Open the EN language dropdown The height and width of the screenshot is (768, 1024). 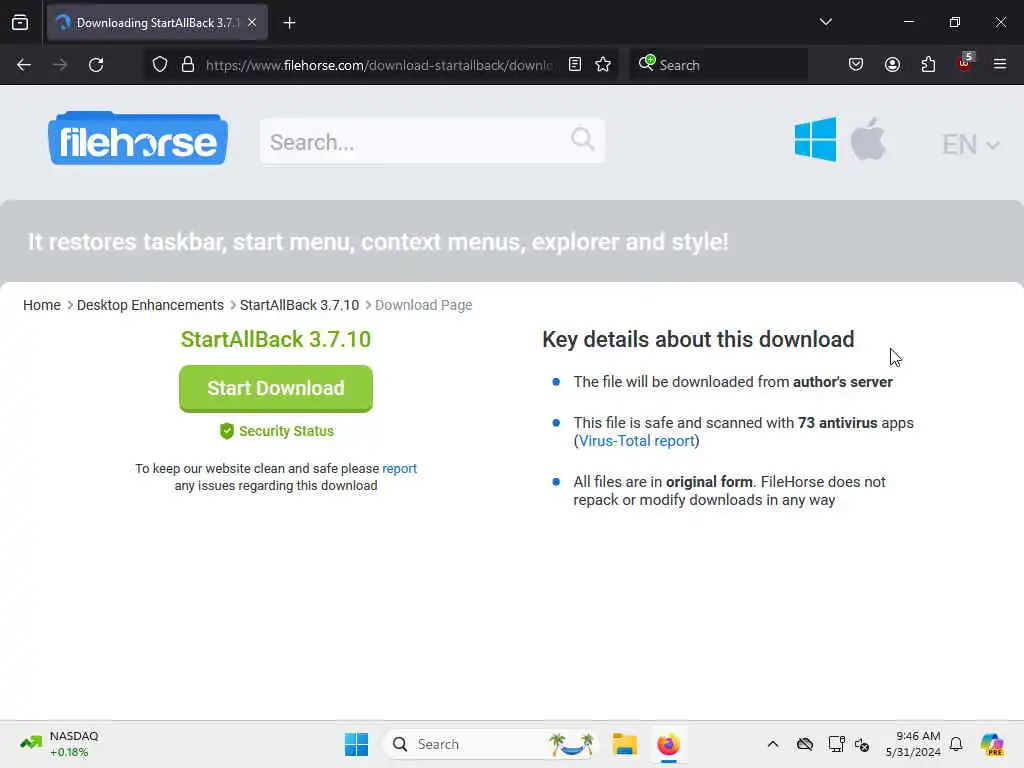point(970,144)
